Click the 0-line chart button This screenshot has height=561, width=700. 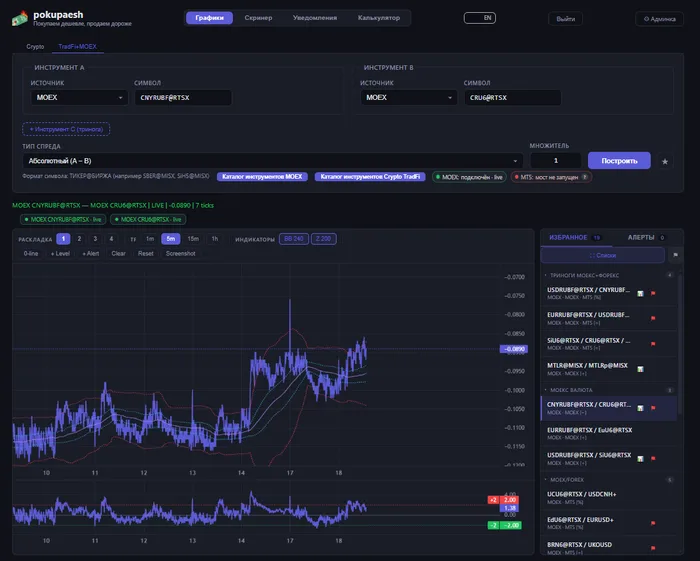click(x=31, y=253)
